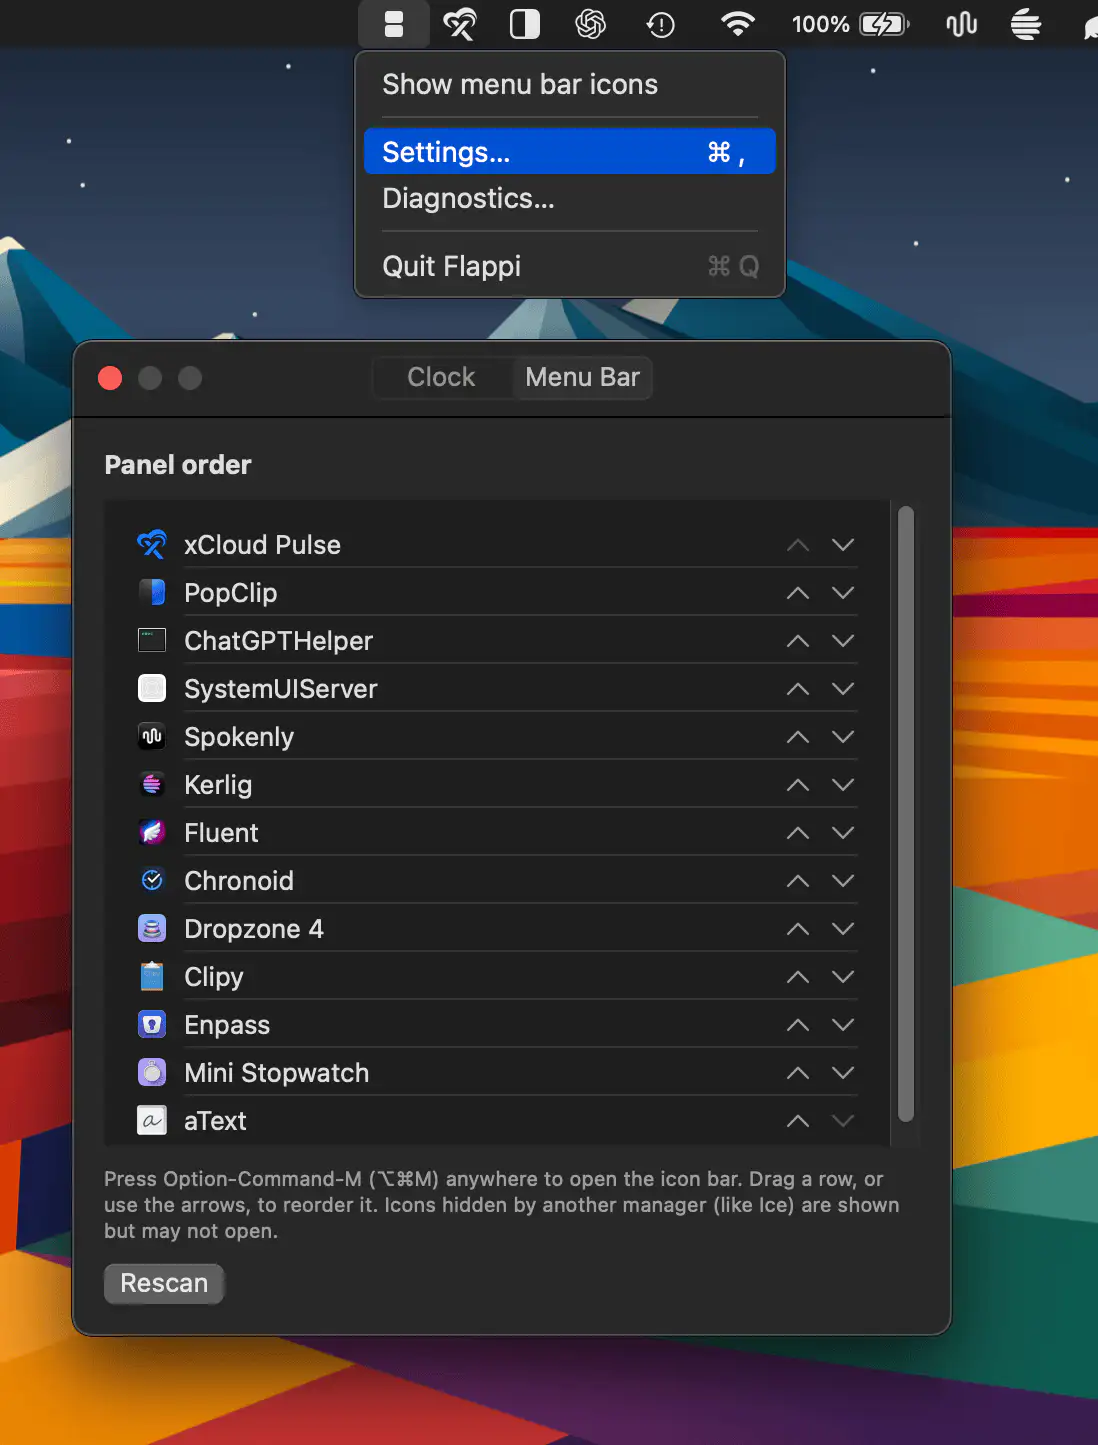
Task: Select the Dropzone 4 row label
Action: (254, 929)
